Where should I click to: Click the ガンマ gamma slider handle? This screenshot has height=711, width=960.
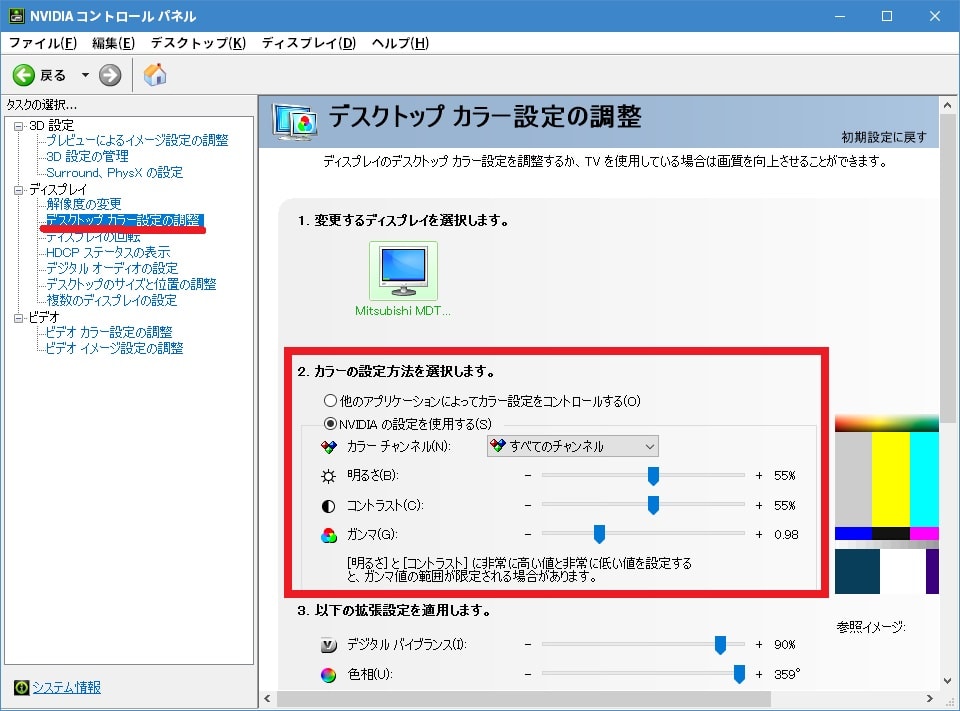pos(599,534)
